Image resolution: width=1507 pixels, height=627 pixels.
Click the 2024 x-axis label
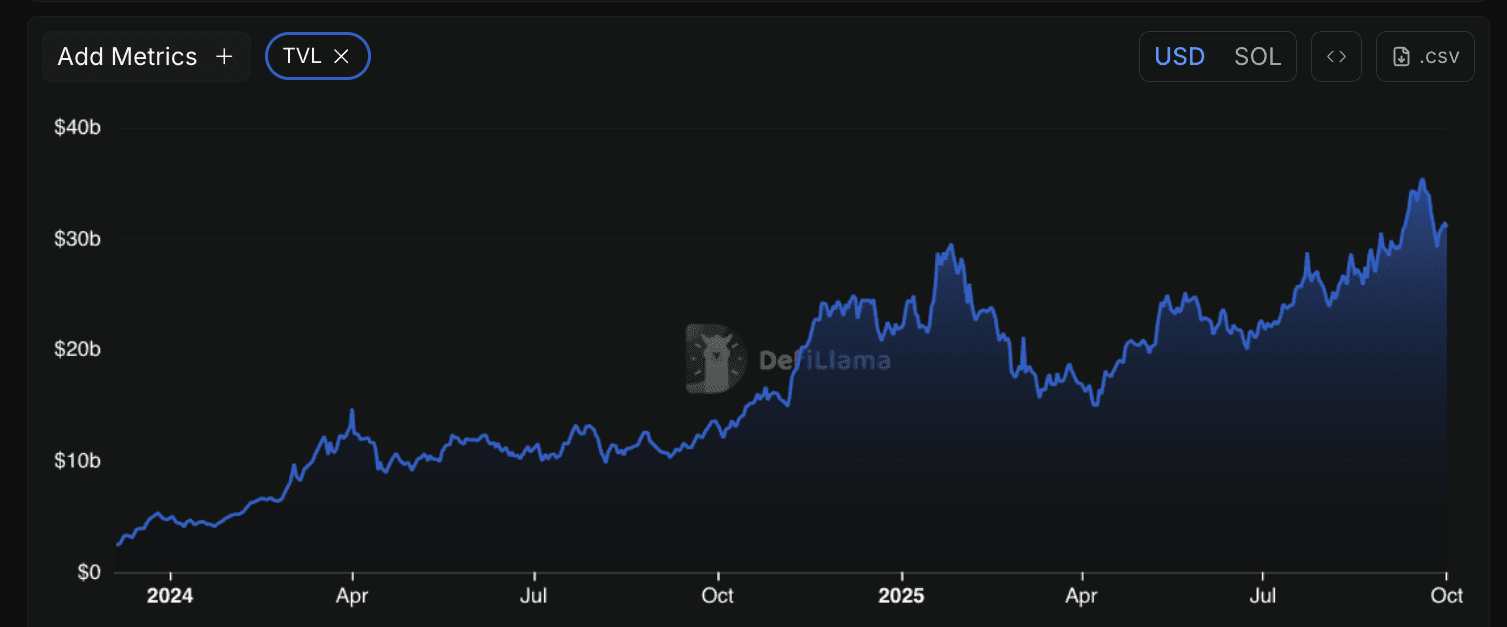pyautogui.click(x=170, y=596)
